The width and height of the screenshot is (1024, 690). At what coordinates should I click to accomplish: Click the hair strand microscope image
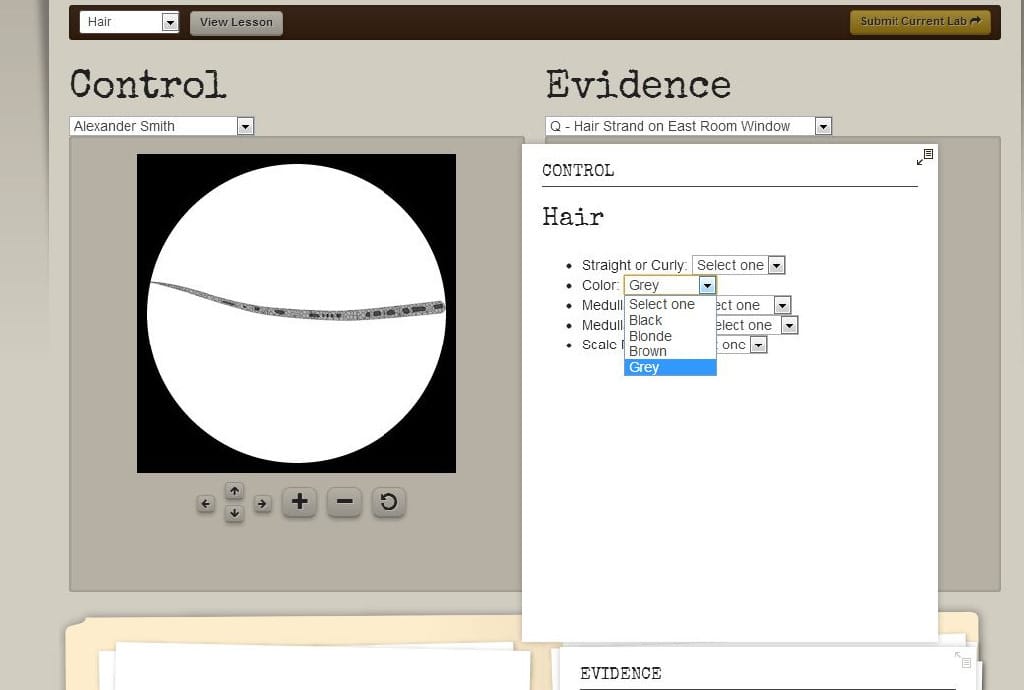coord(296,313)
